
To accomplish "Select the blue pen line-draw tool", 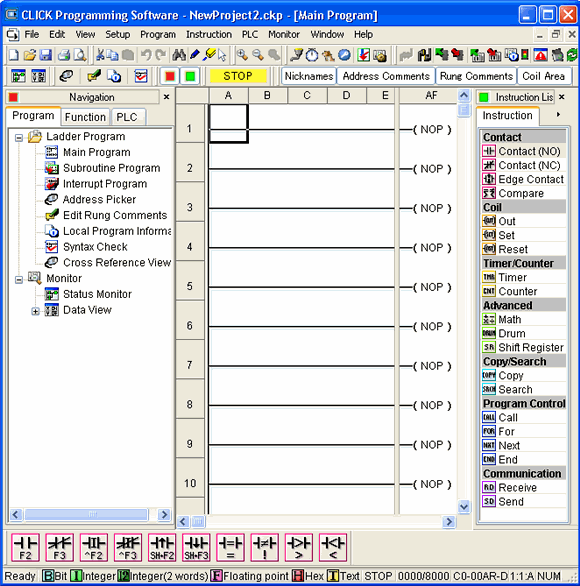I will 195,55.
